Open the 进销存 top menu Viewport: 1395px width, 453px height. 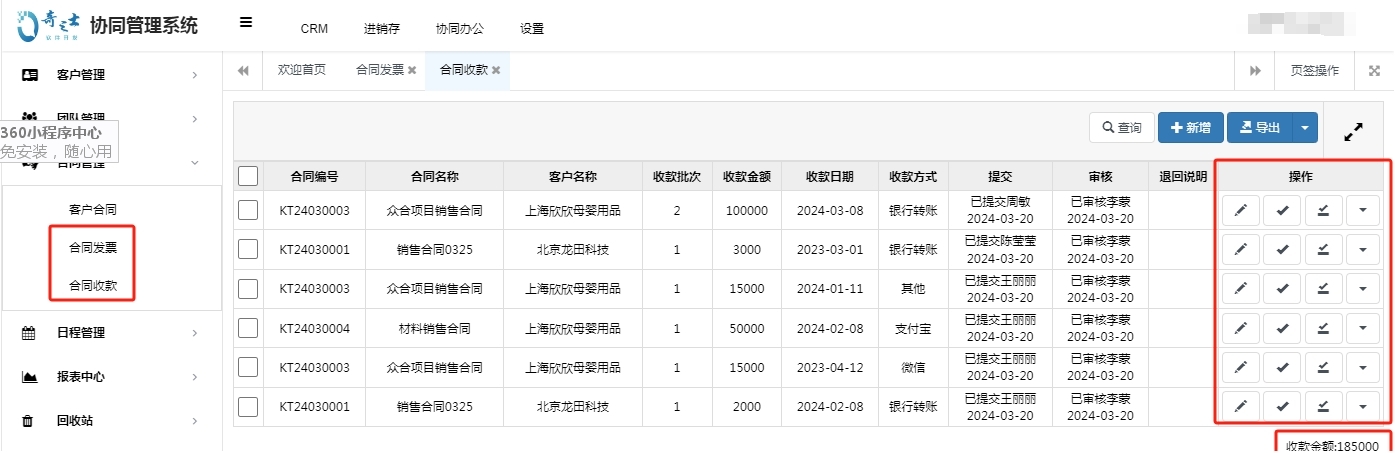381,29
